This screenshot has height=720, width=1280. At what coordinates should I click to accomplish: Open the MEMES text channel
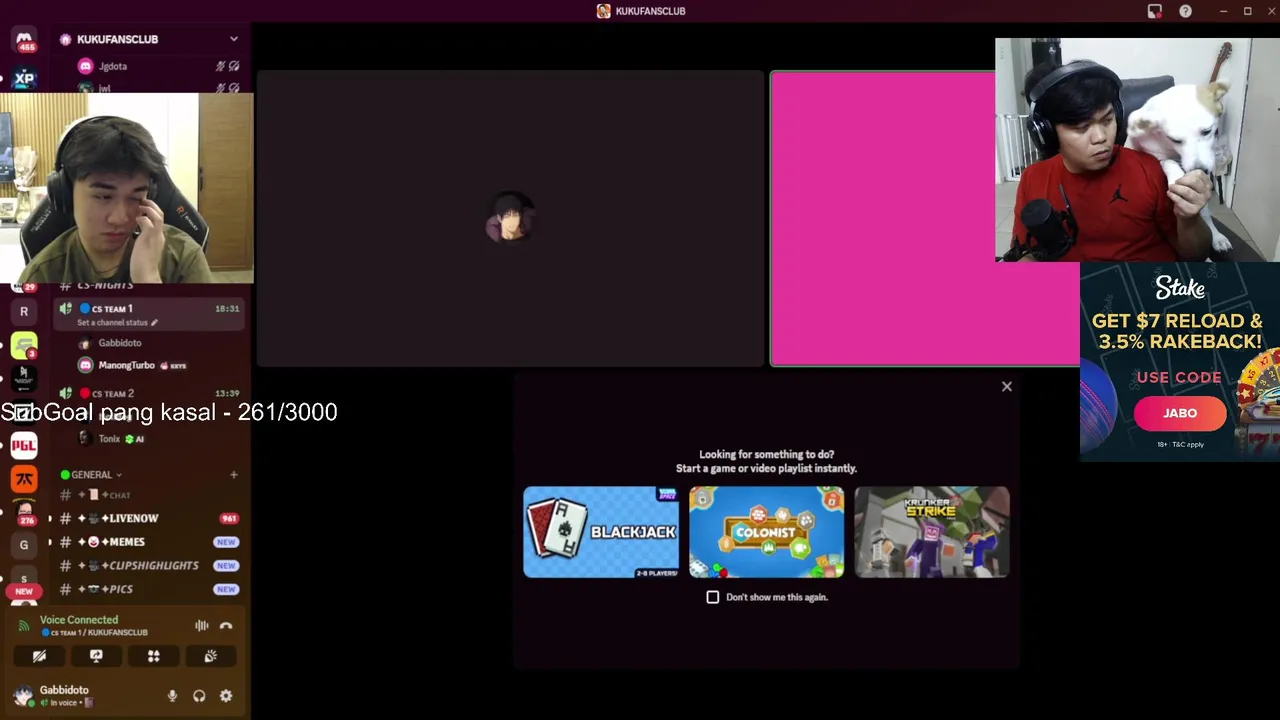150,542
